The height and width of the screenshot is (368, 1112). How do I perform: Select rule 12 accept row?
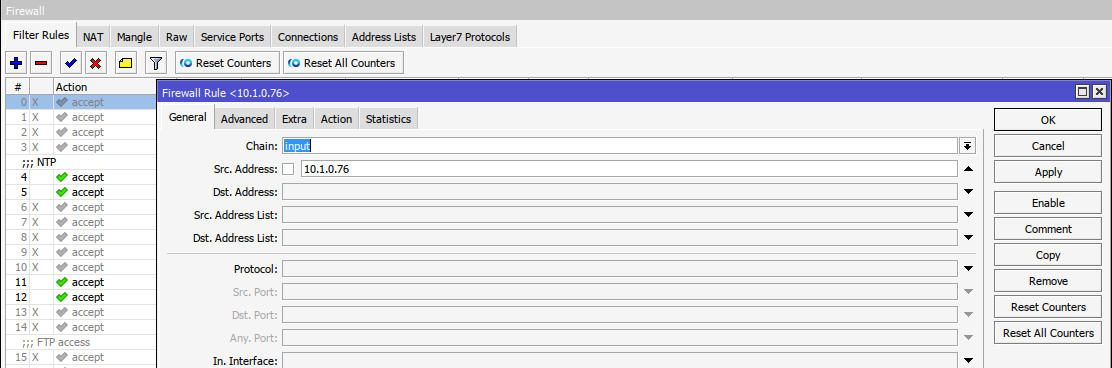[80, 297]
